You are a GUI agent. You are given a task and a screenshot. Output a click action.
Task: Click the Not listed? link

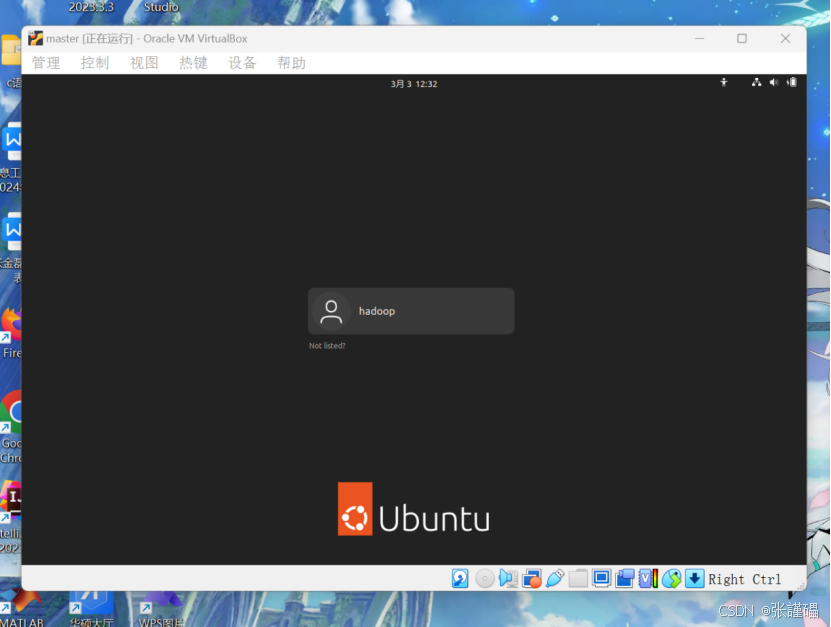pyautogui.click(x=327, y=346)
